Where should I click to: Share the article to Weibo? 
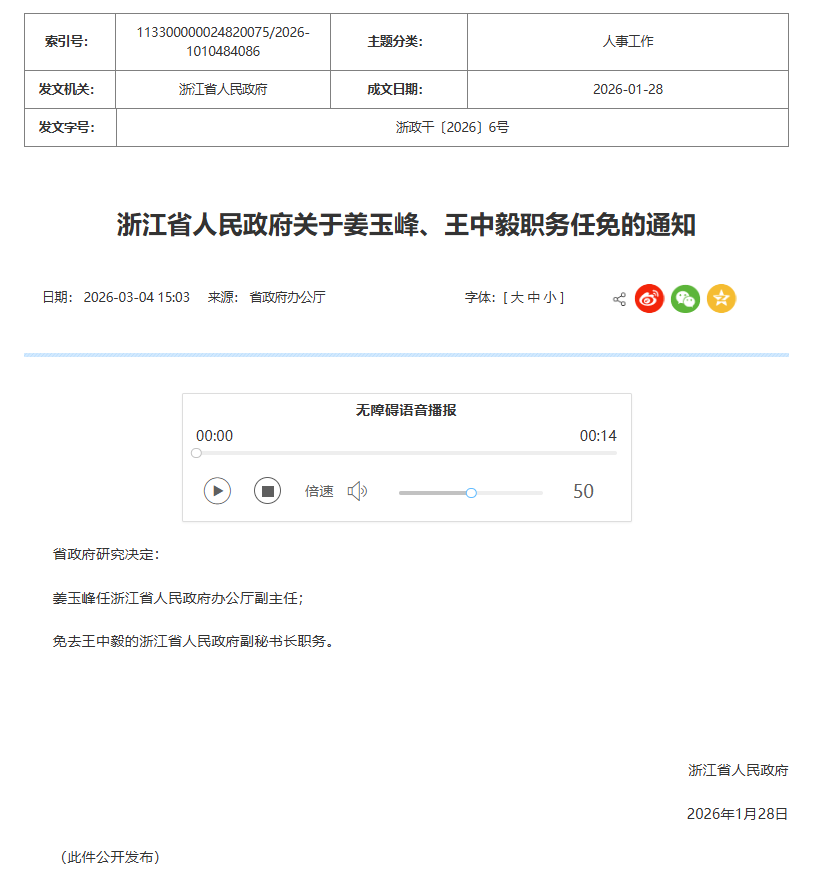(649, 298)
